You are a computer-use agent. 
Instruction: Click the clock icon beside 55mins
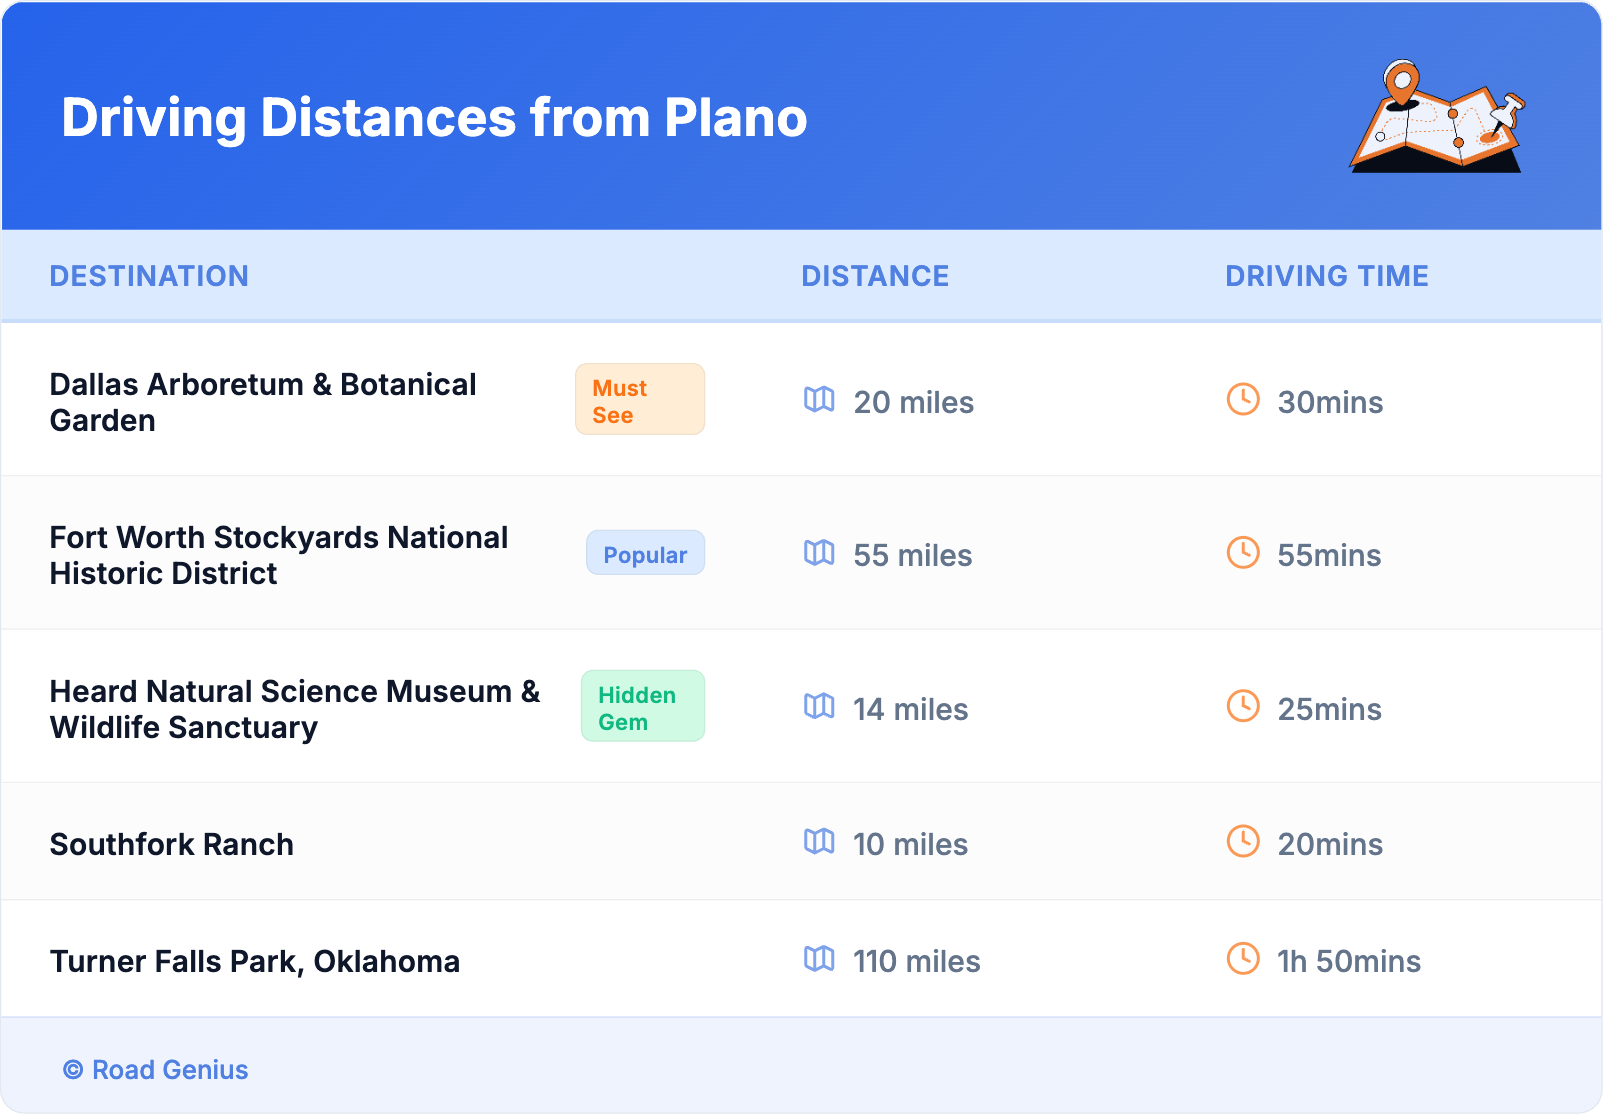pos(1243,553)
